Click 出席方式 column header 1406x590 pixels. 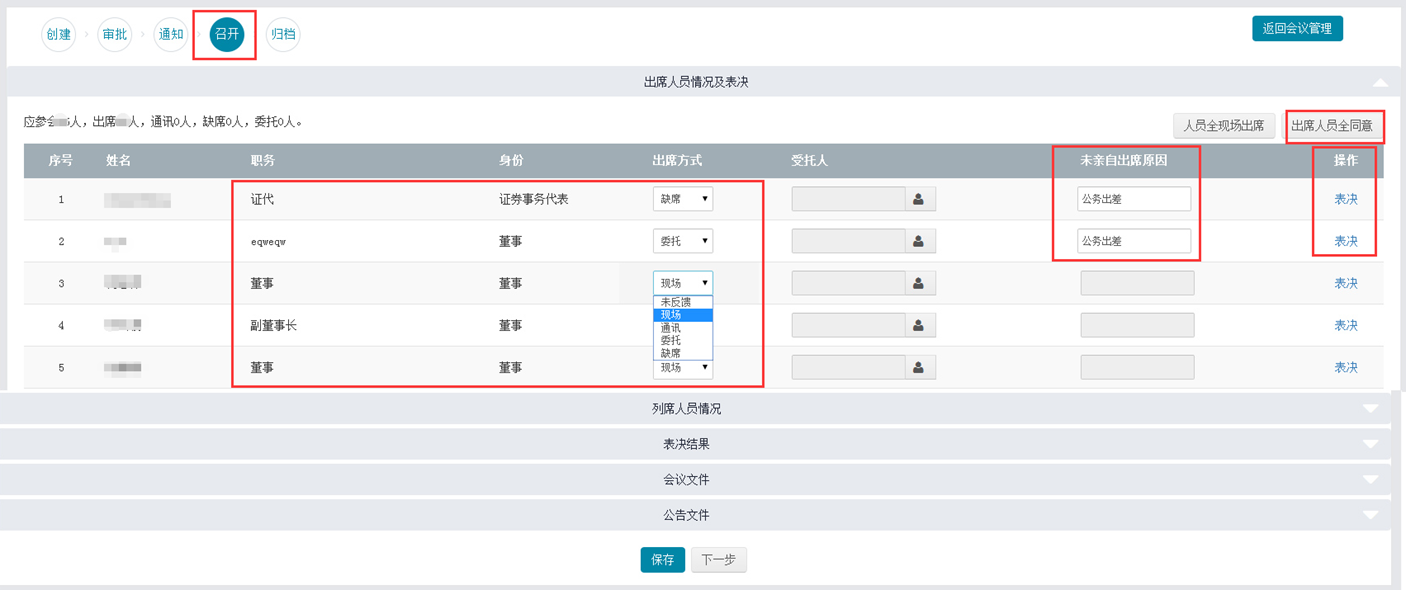click(x=677, y=160)
